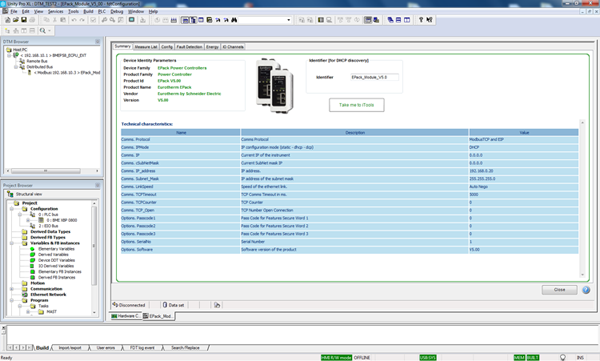The height and width of the screenshot is (361, 600).
Task: Select the MAST task tree item
Action: [x=52, y=312]
